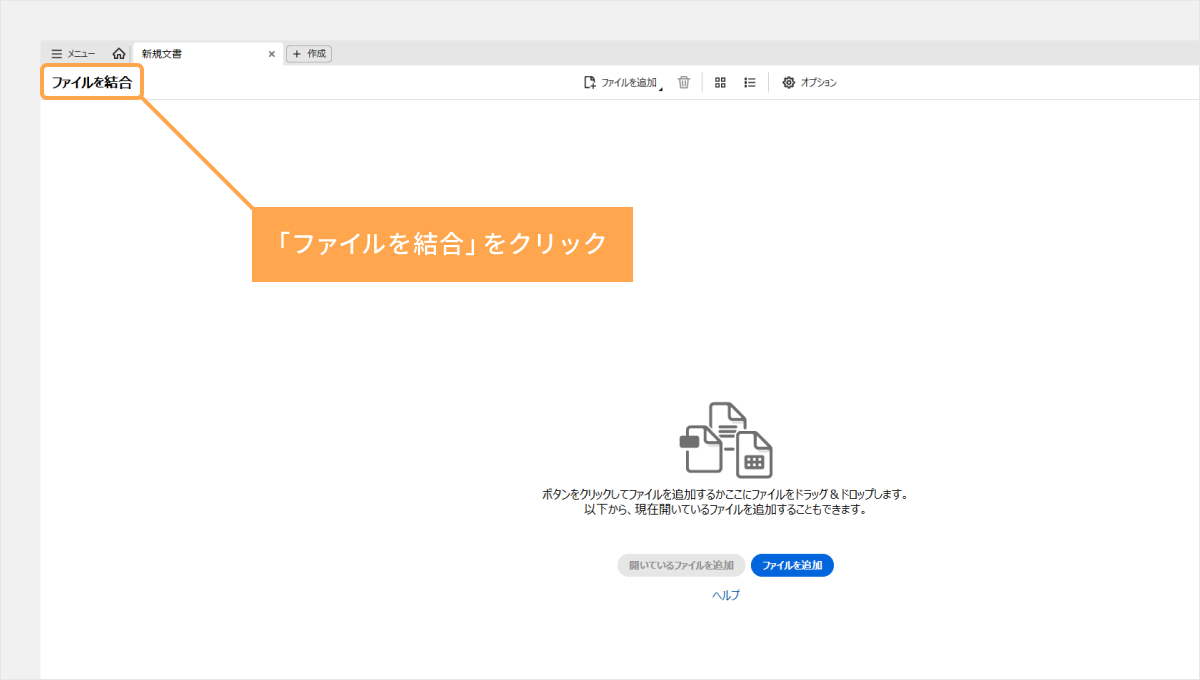Click the blue ファイルを追加 button
This screenshot has width=1200, height=680.
[x=792, y=565]
